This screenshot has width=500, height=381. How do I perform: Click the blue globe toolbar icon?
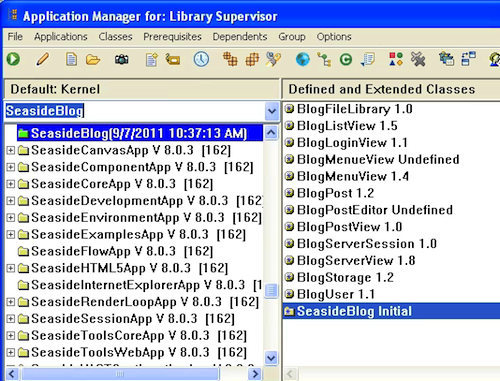click(303, 60)
